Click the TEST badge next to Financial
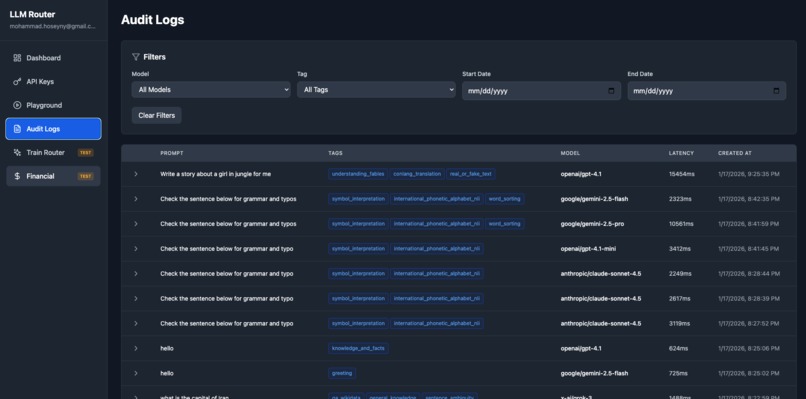 [85, 176]
